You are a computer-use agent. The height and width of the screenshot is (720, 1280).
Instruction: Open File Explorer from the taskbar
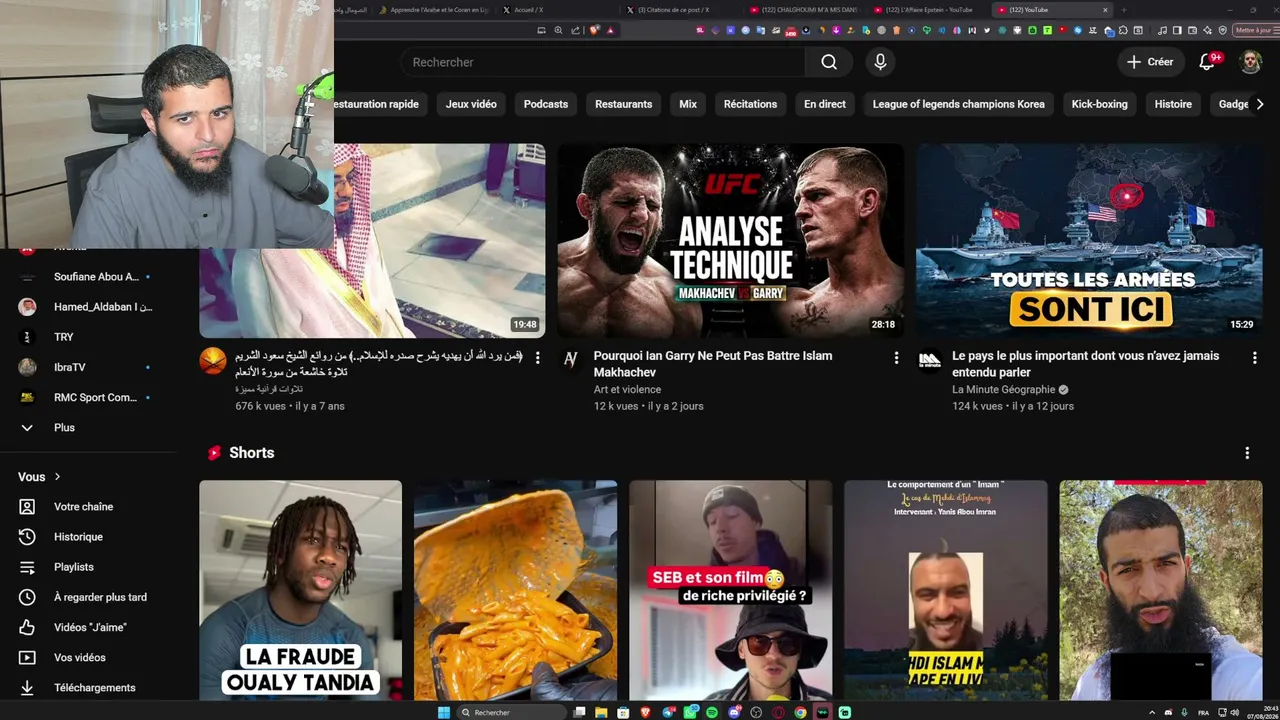(x=601, y=712)
